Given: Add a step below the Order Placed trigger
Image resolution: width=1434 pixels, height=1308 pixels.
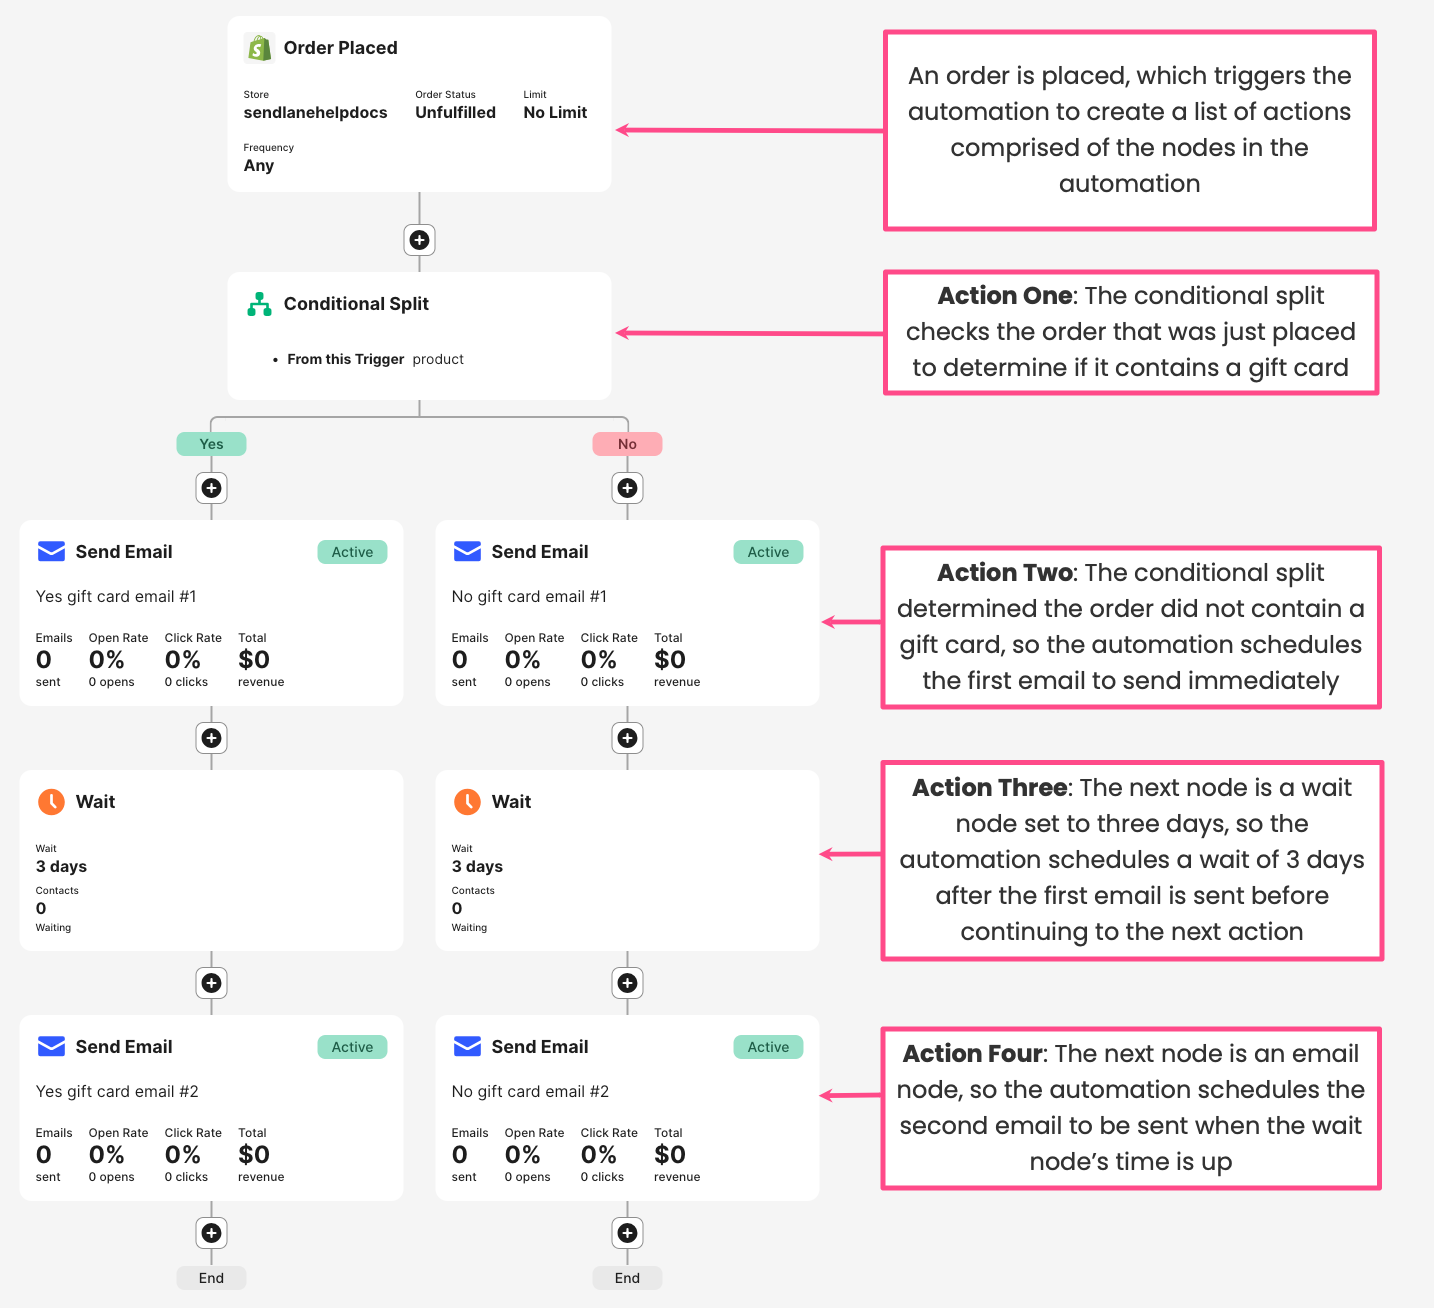Looking at the screenshot, I should pyautogui.click(x=419, y=240).
